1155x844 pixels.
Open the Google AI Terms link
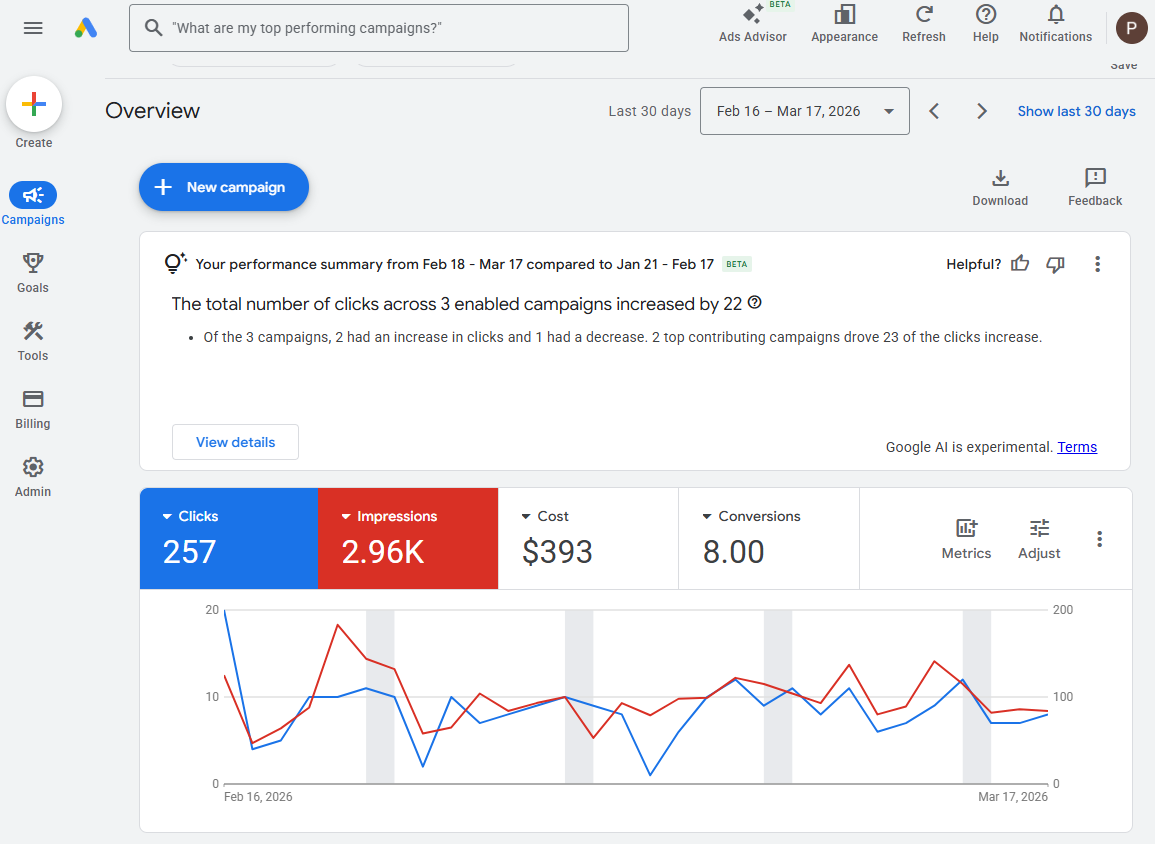point(1077,446)
